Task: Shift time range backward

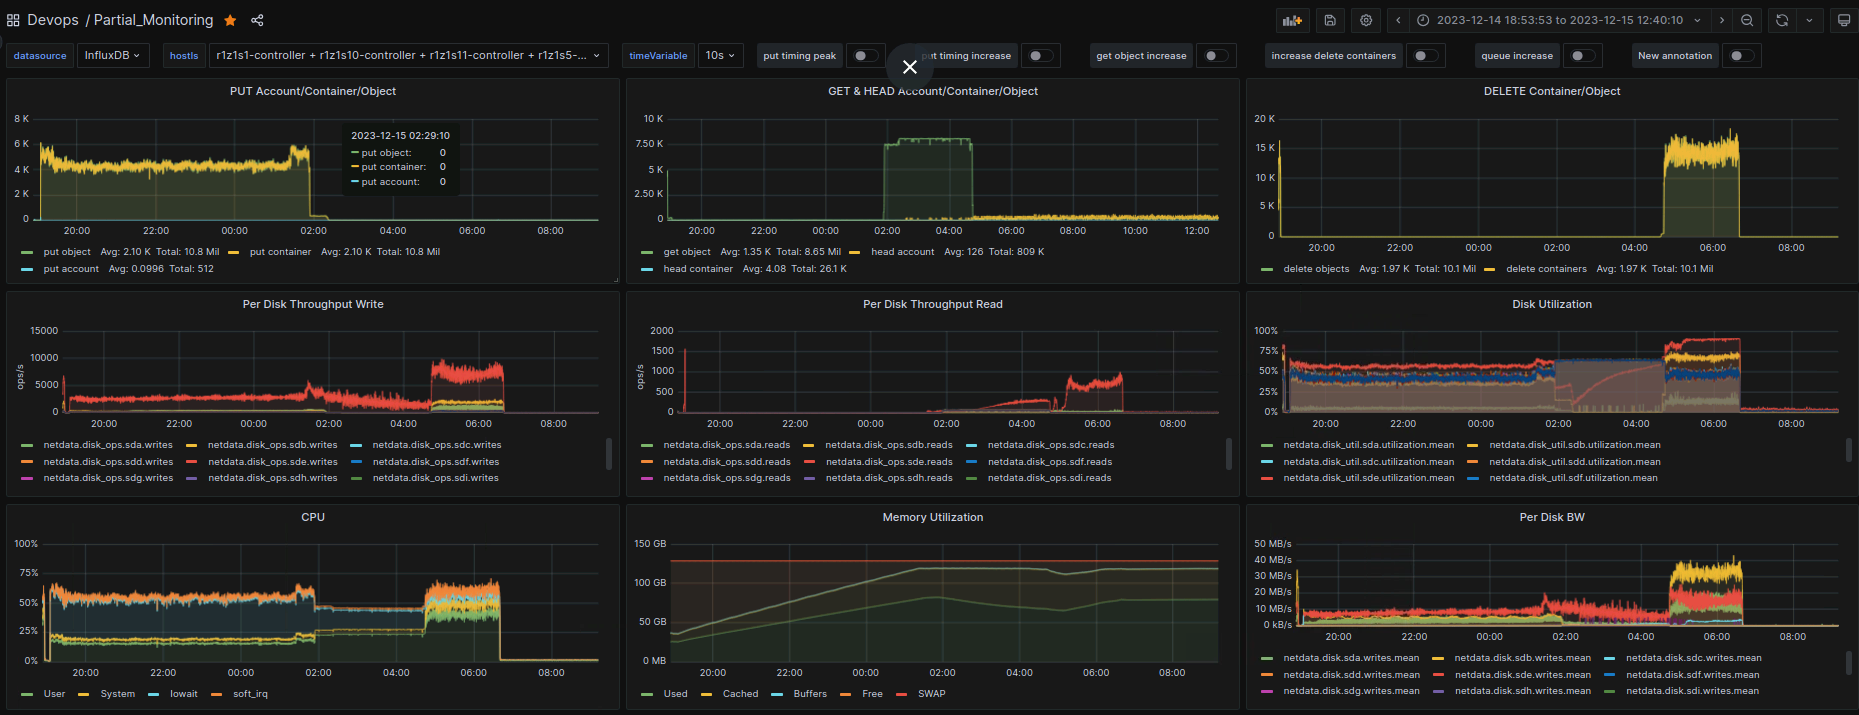Action: click(x=1399, y=20)
